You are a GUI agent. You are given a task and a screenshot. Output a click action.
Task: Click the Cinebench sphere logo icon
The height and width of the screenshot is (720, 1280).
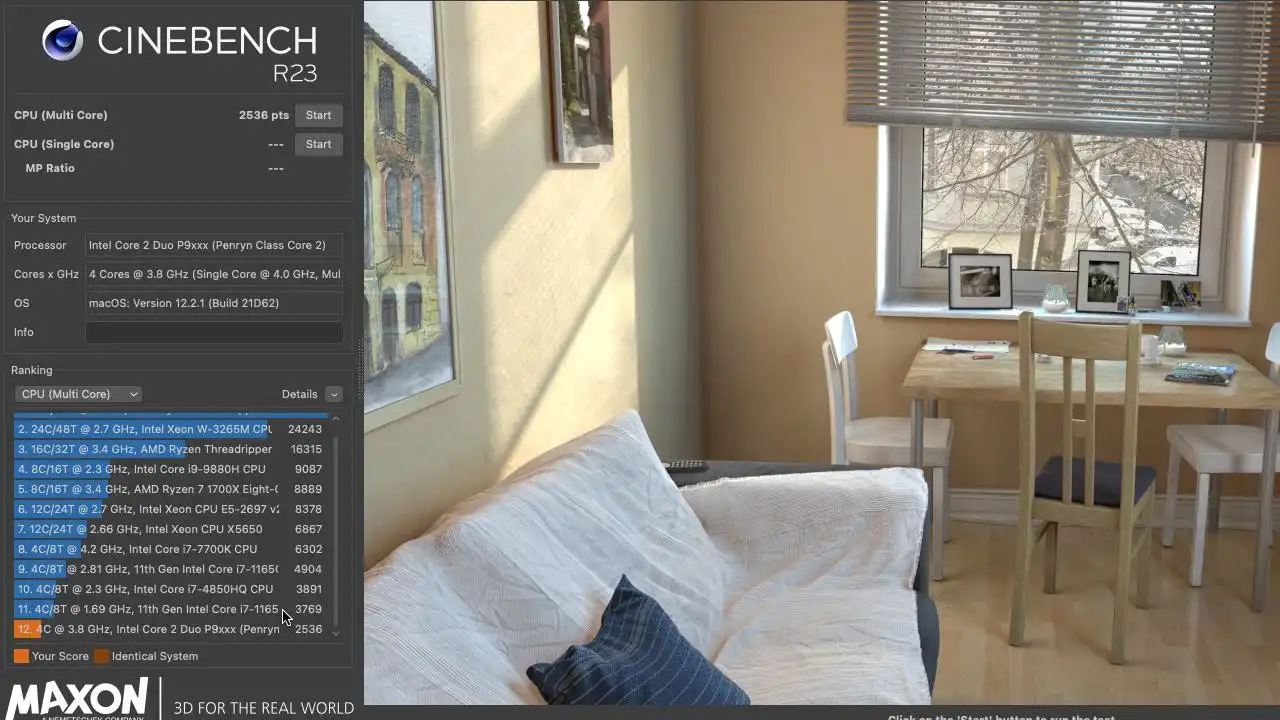point(63,41)
